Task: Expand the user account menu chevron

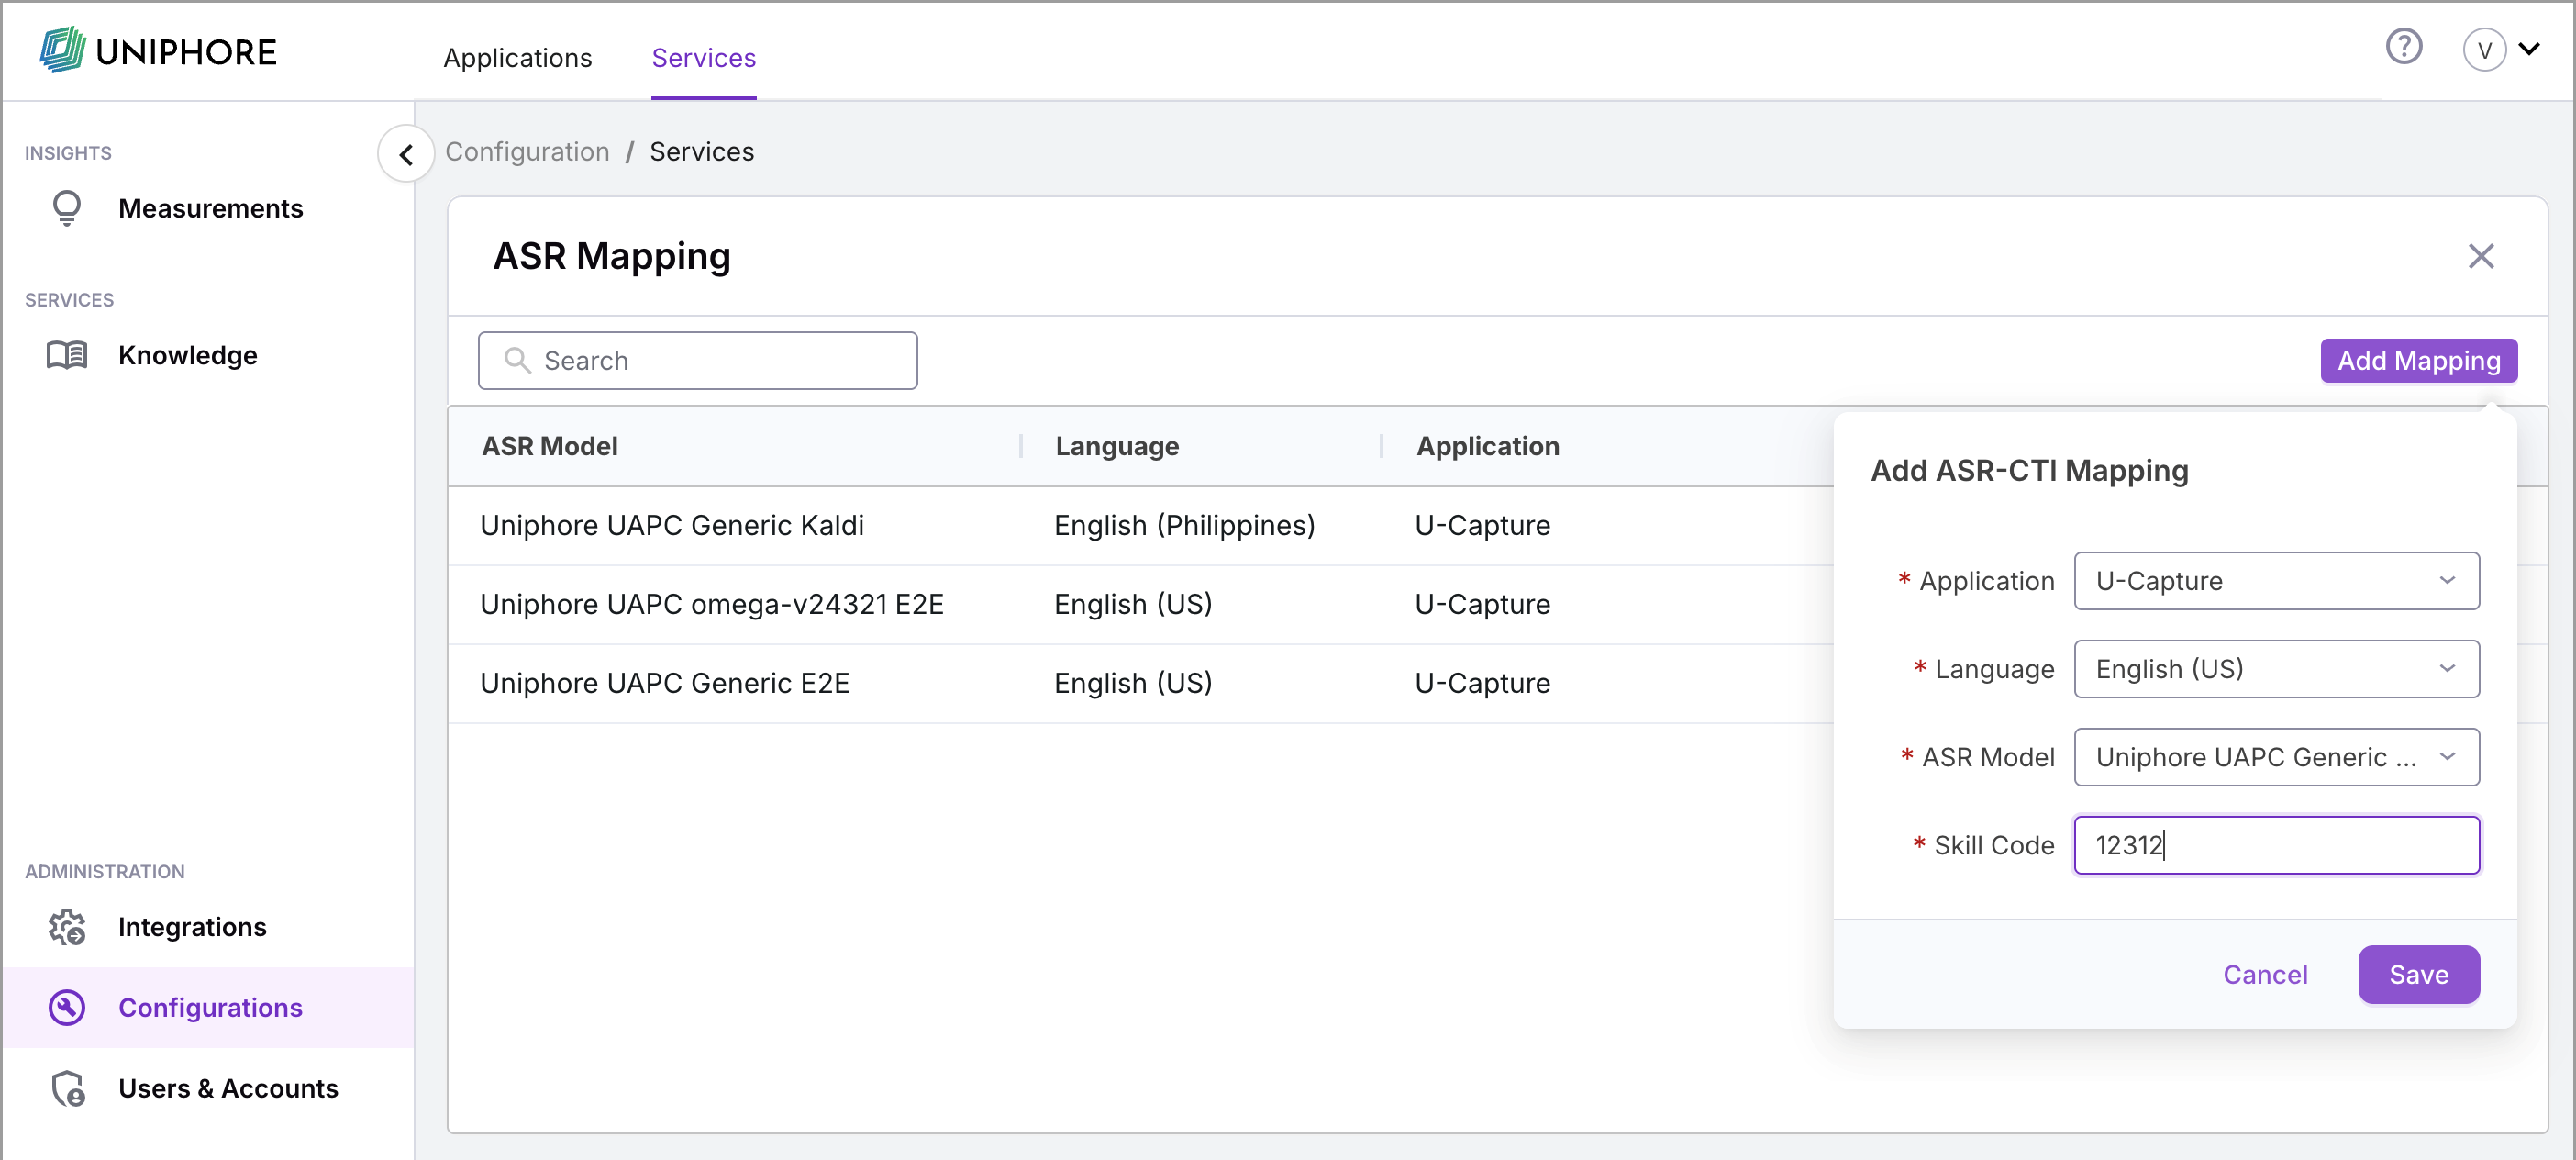Action: coord(2529,49)
